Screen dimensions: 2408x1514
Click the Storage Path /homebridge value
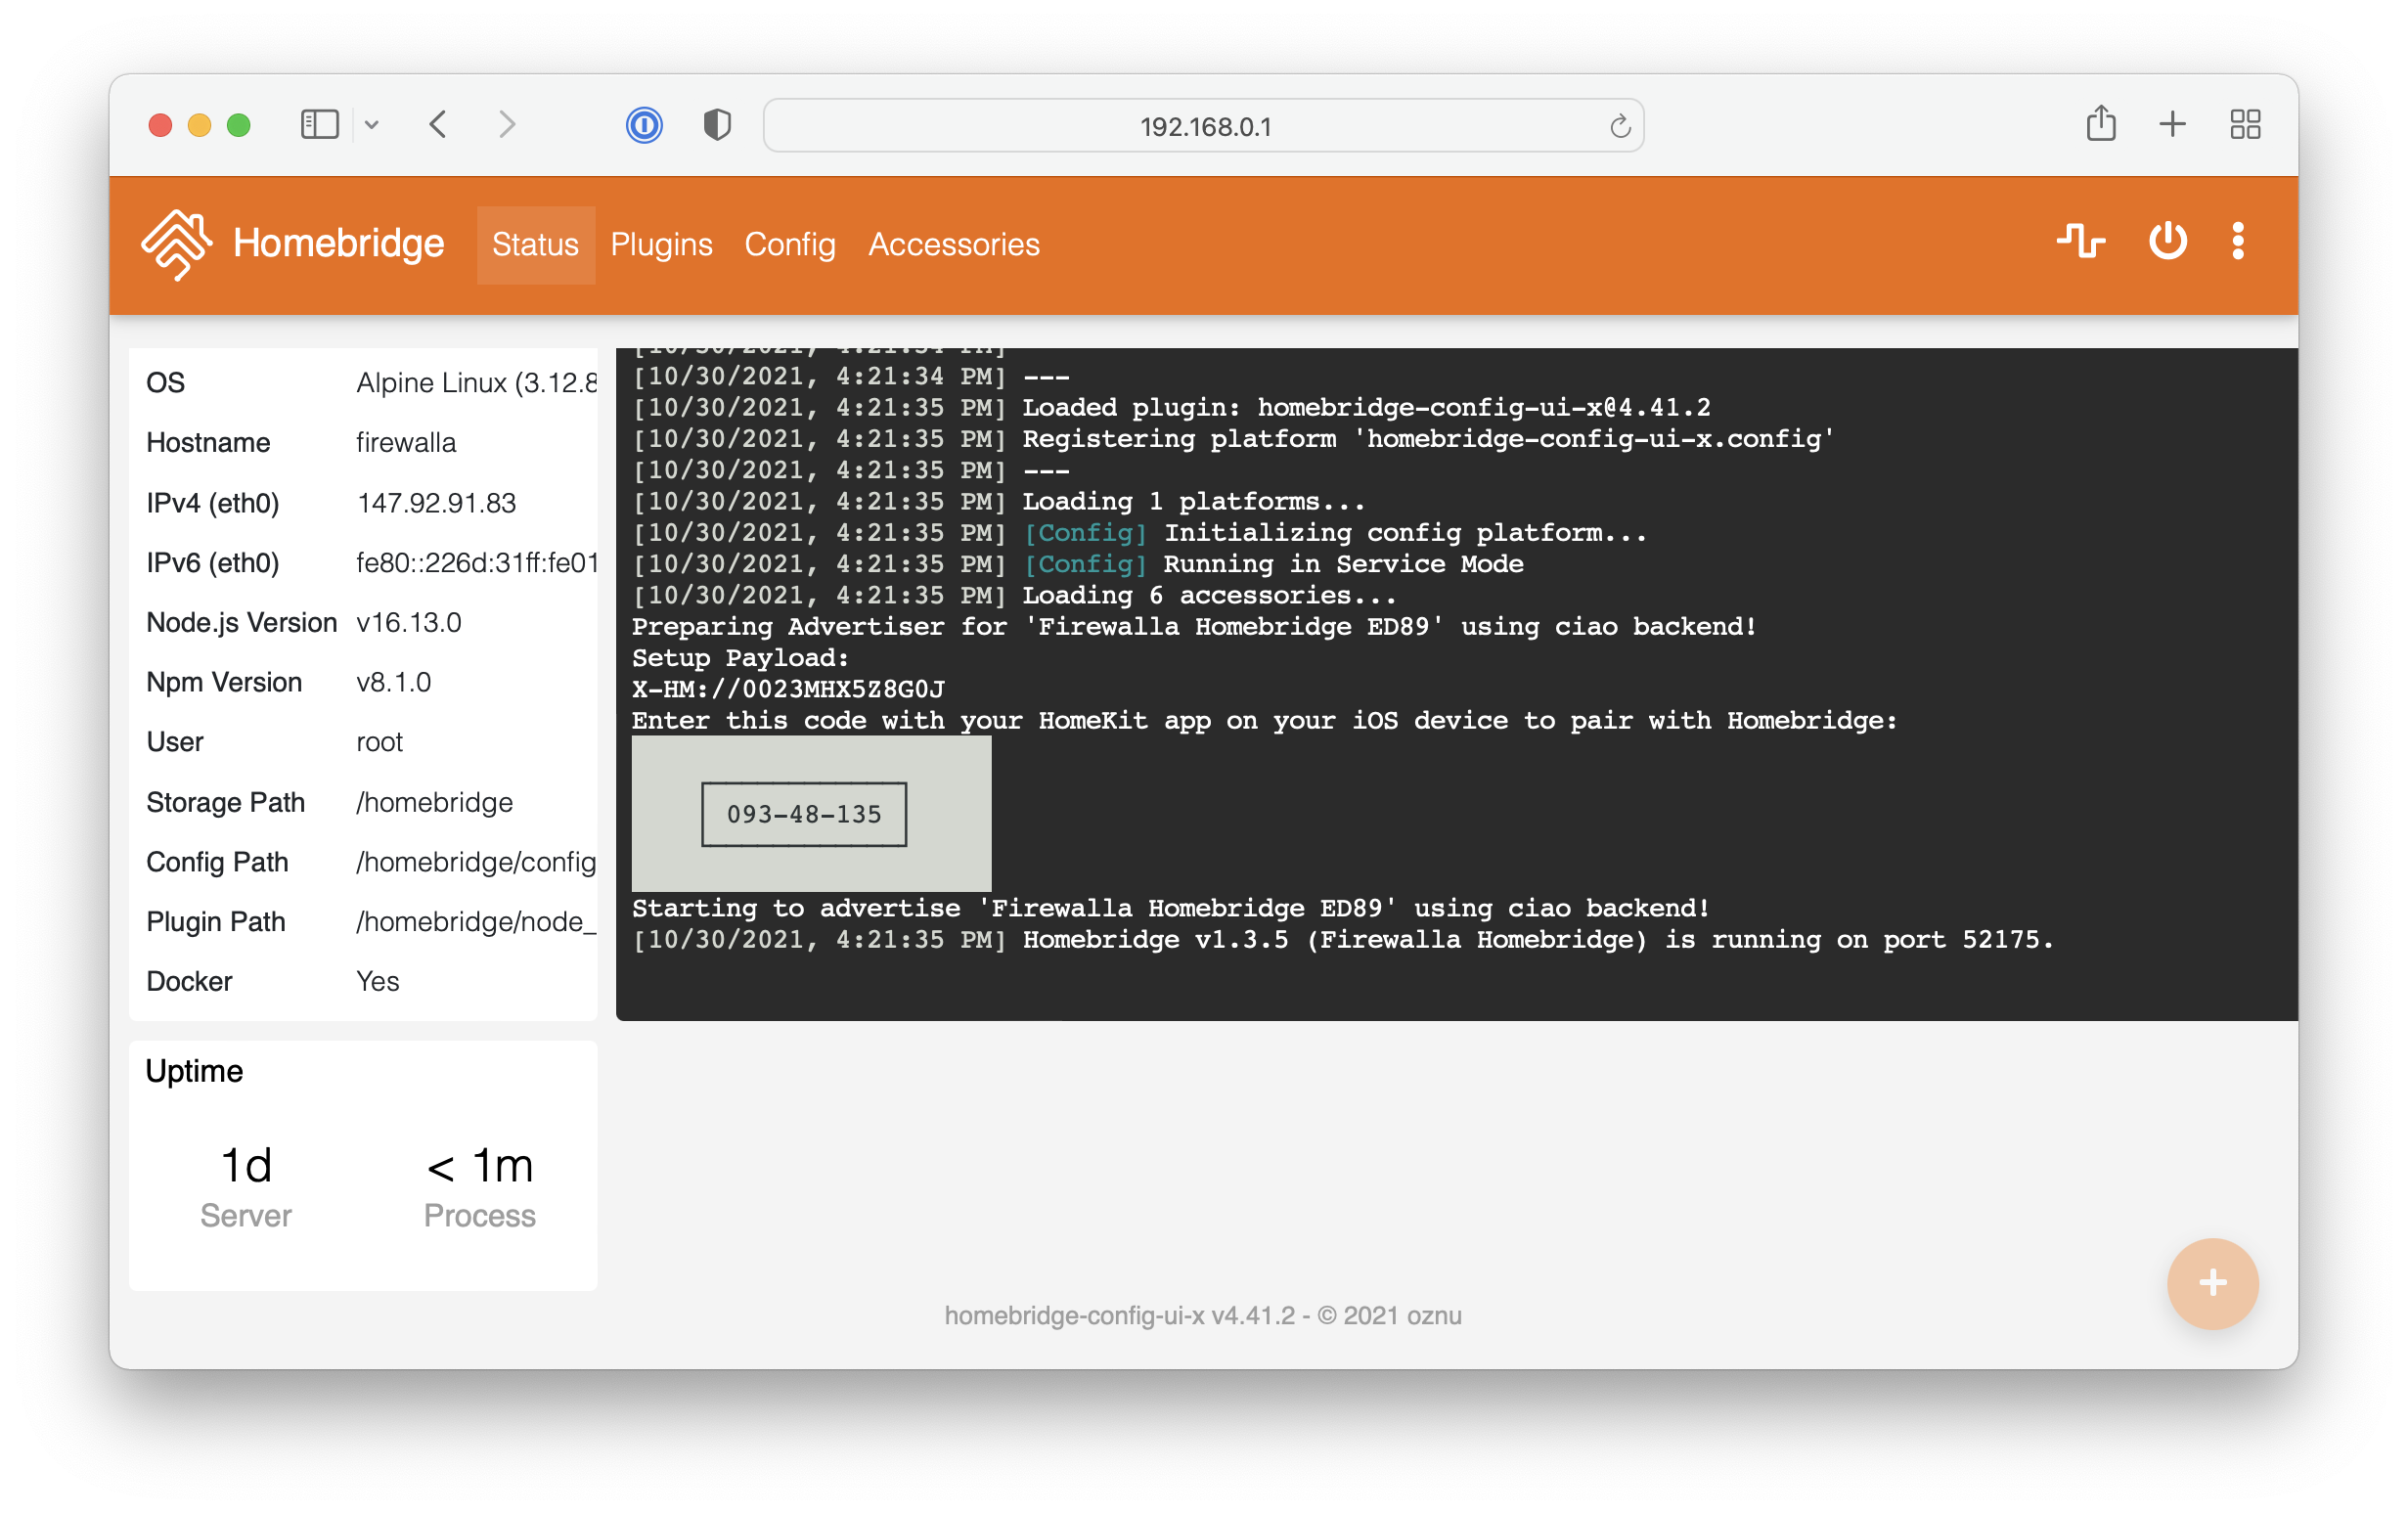pyautogui.click(x=435, y=803)
